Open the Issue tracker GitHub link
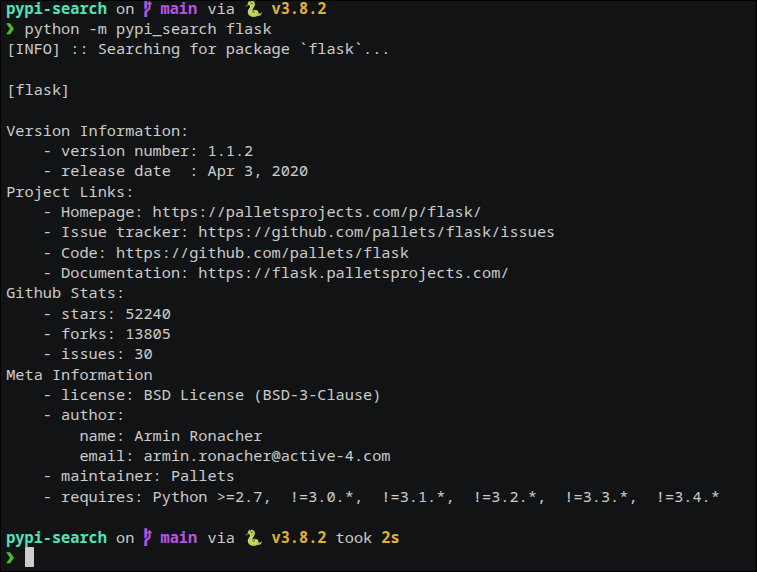This screenshot has width=757, height=572. (x=376, y=232)
